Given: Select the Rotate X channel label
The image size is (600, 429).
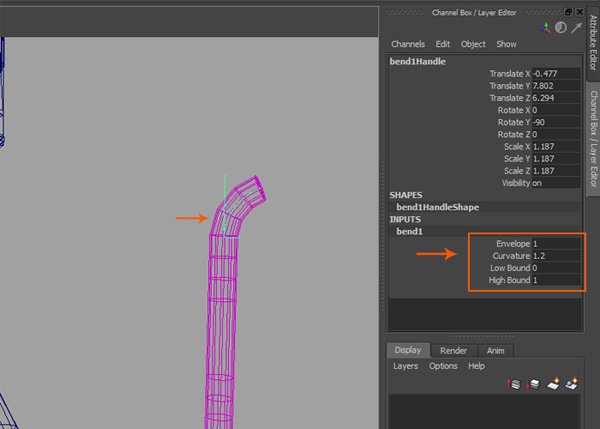Looking at the screenshot, I should pos(514,110).
